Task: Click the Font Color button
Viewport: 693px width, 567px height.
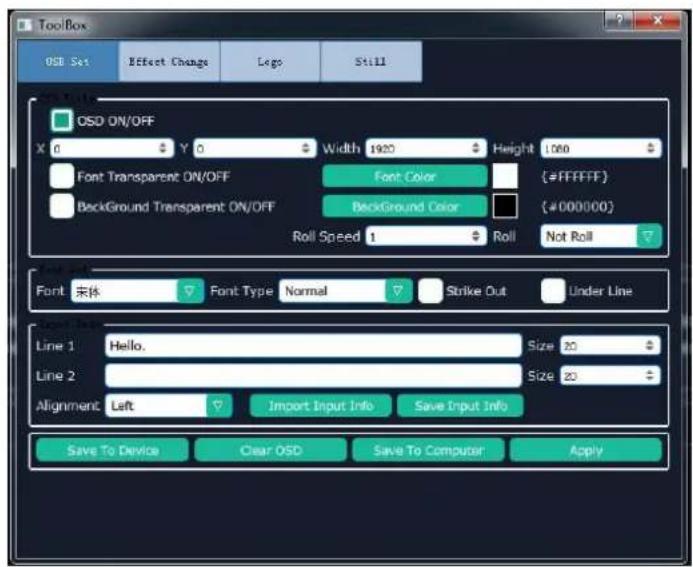Action: coord(405,177)
